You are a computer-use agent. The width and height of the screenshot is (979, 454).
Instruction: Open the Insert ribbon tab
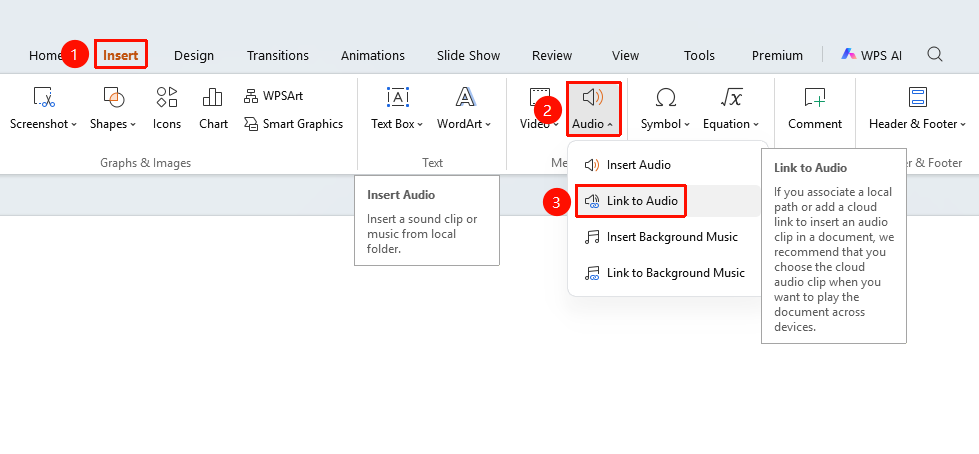tap(121, 55)
